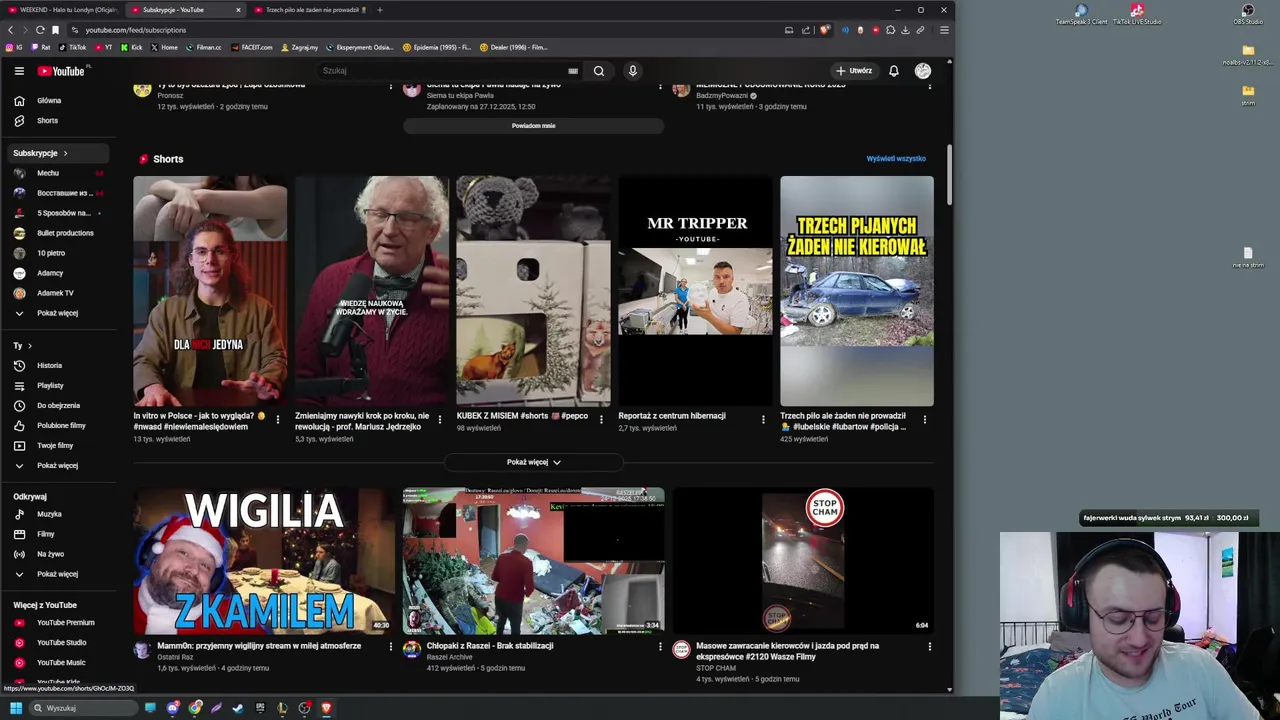Open the In vitro w Polsce short

pyautogui.click(x=210, y=291)
